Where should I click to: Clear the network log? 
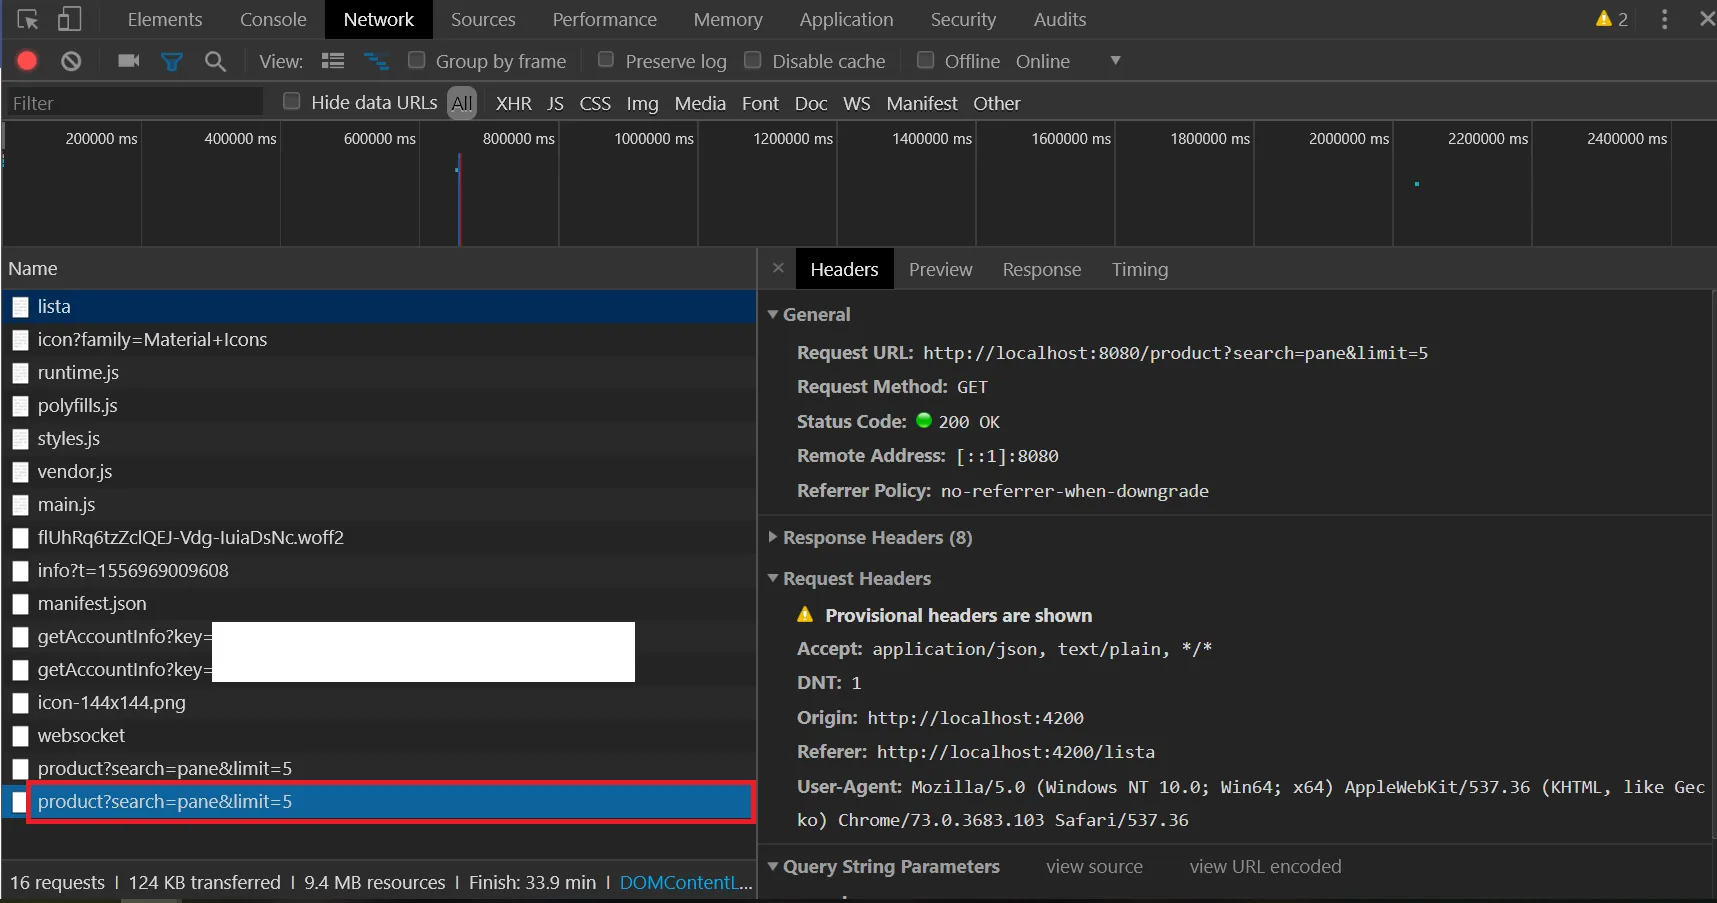[71, 61]
